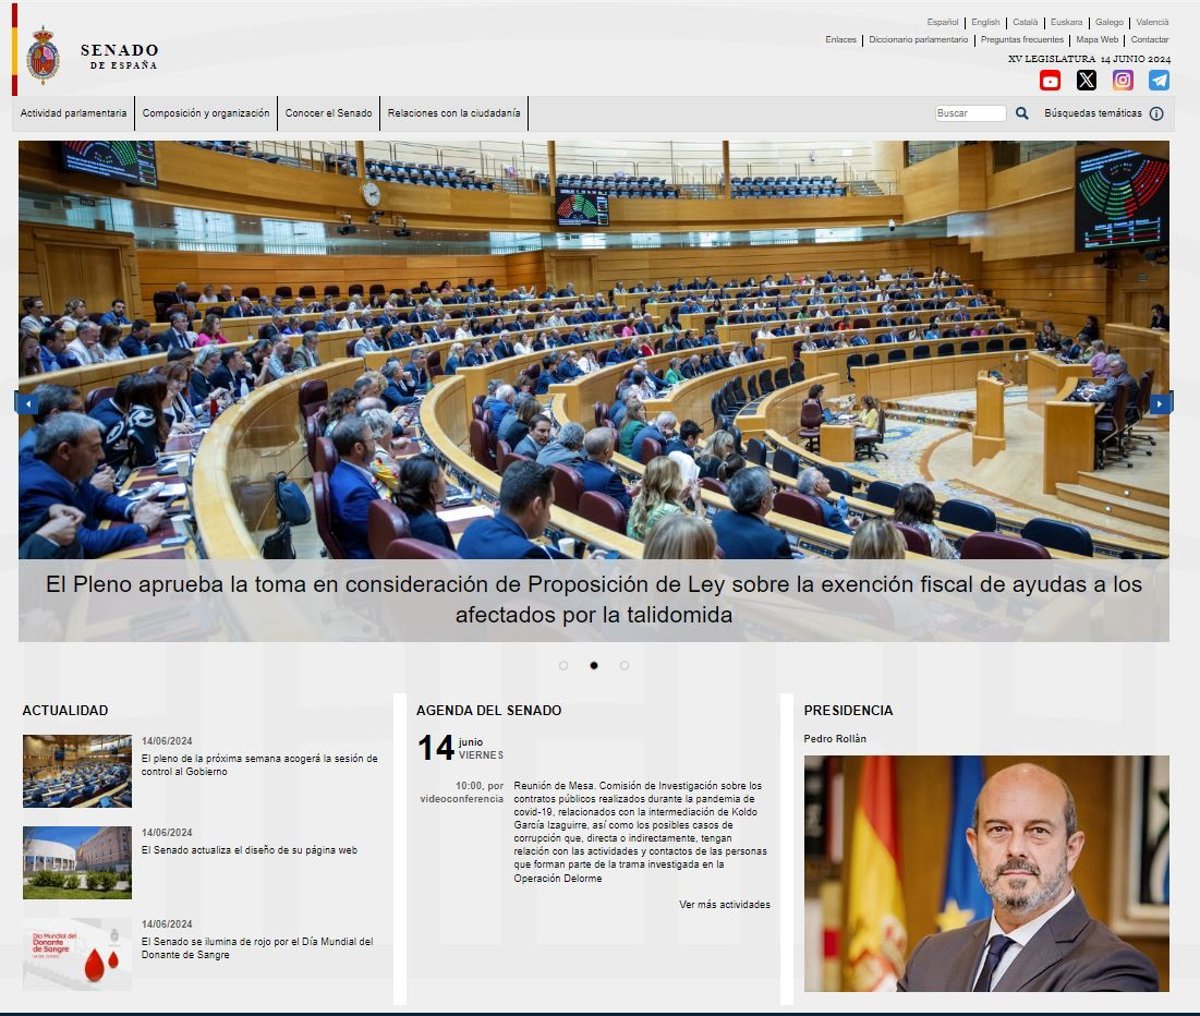1200x1016 pixels.
Task: Select the first carousel indicator dot
Action: coord(563,665)
